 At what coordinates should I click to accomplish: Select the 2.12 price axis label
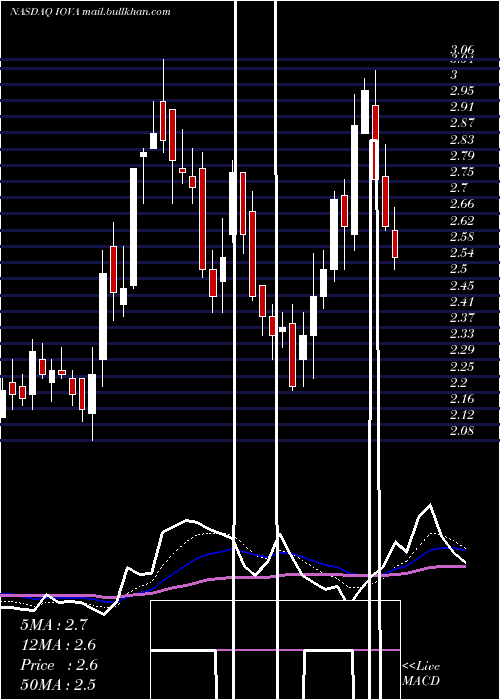click(462, 415)
